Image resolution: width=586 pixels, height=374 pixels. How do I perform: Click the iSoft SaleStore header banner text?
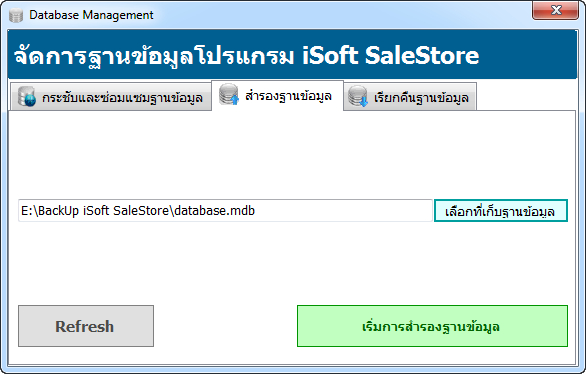(247, 56)
